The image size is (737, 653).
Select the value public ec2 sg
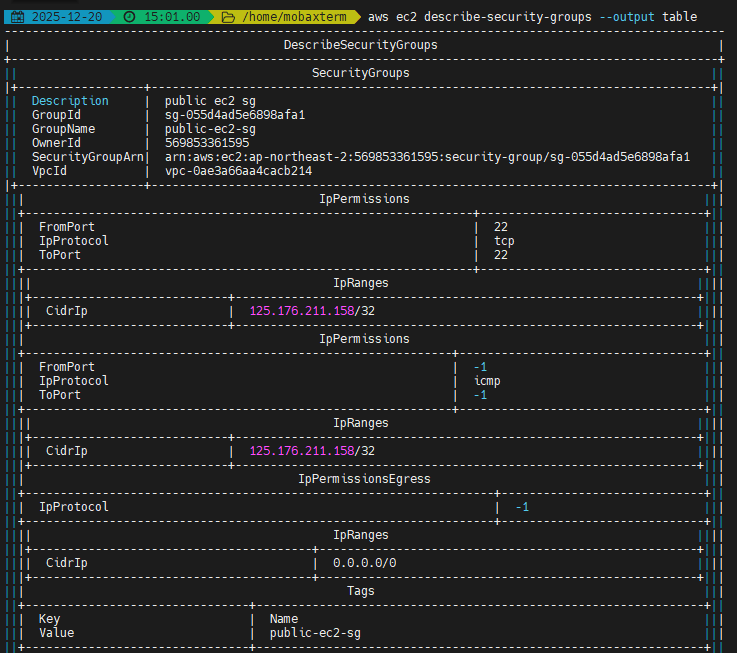[210, 101]
